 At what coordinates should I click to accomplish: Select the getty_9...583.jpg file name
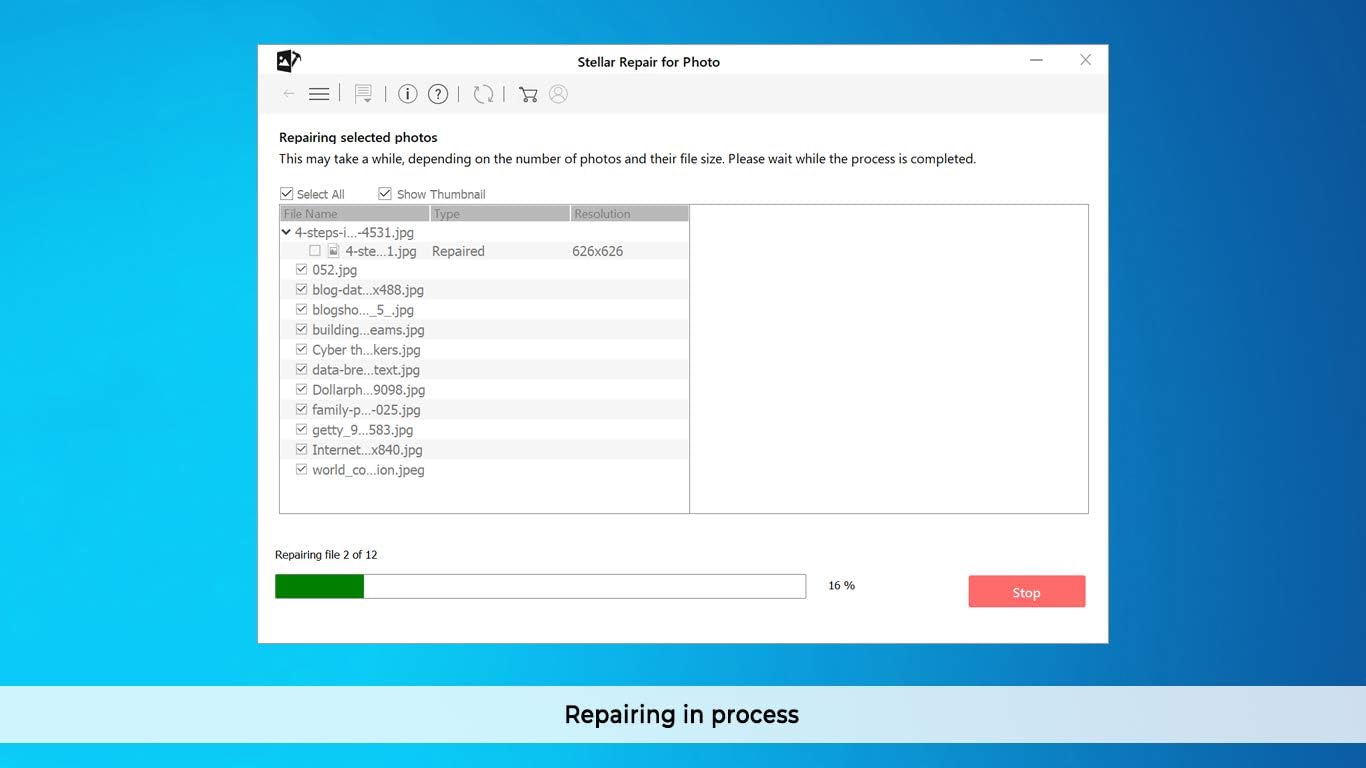click(x=363, y=430)
